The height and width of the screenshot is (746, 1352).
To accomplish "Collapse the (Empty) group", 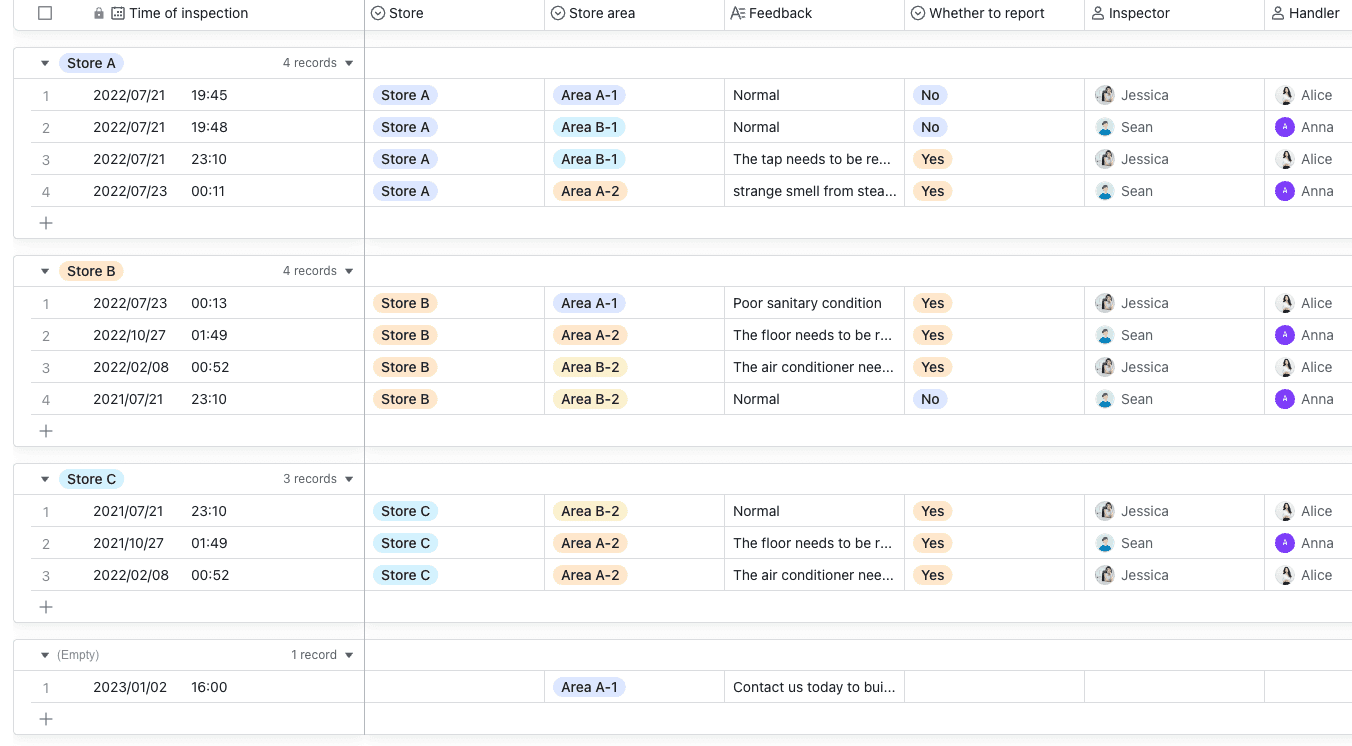I will (45, 655).
